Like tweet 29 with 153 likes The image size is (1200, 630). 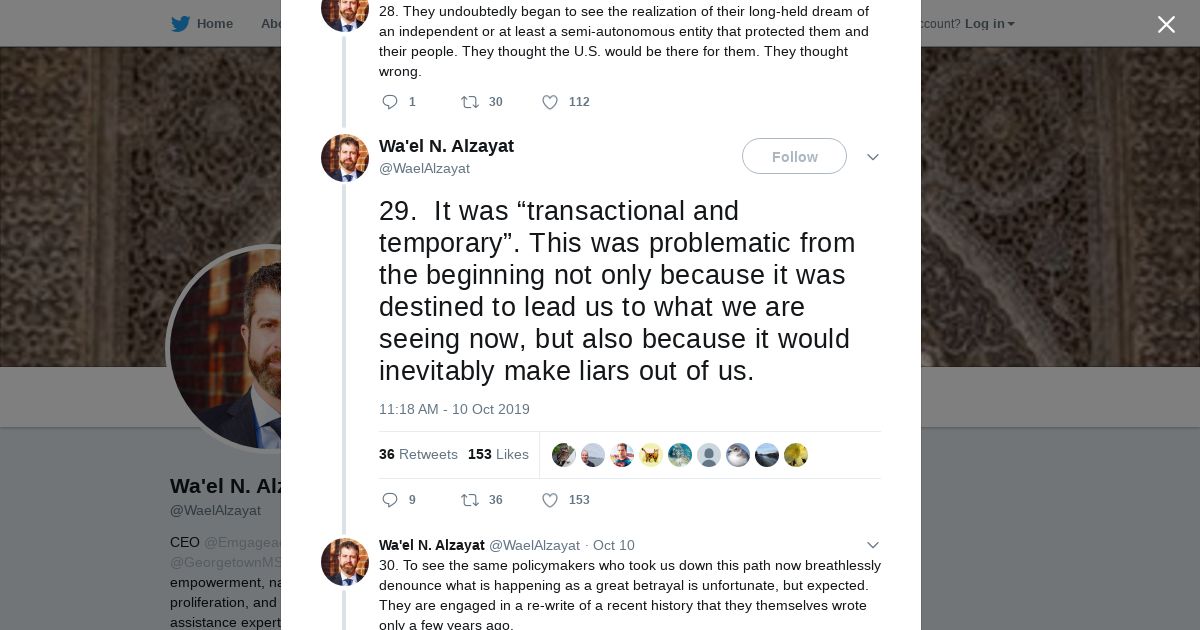[x=550, y=500]
